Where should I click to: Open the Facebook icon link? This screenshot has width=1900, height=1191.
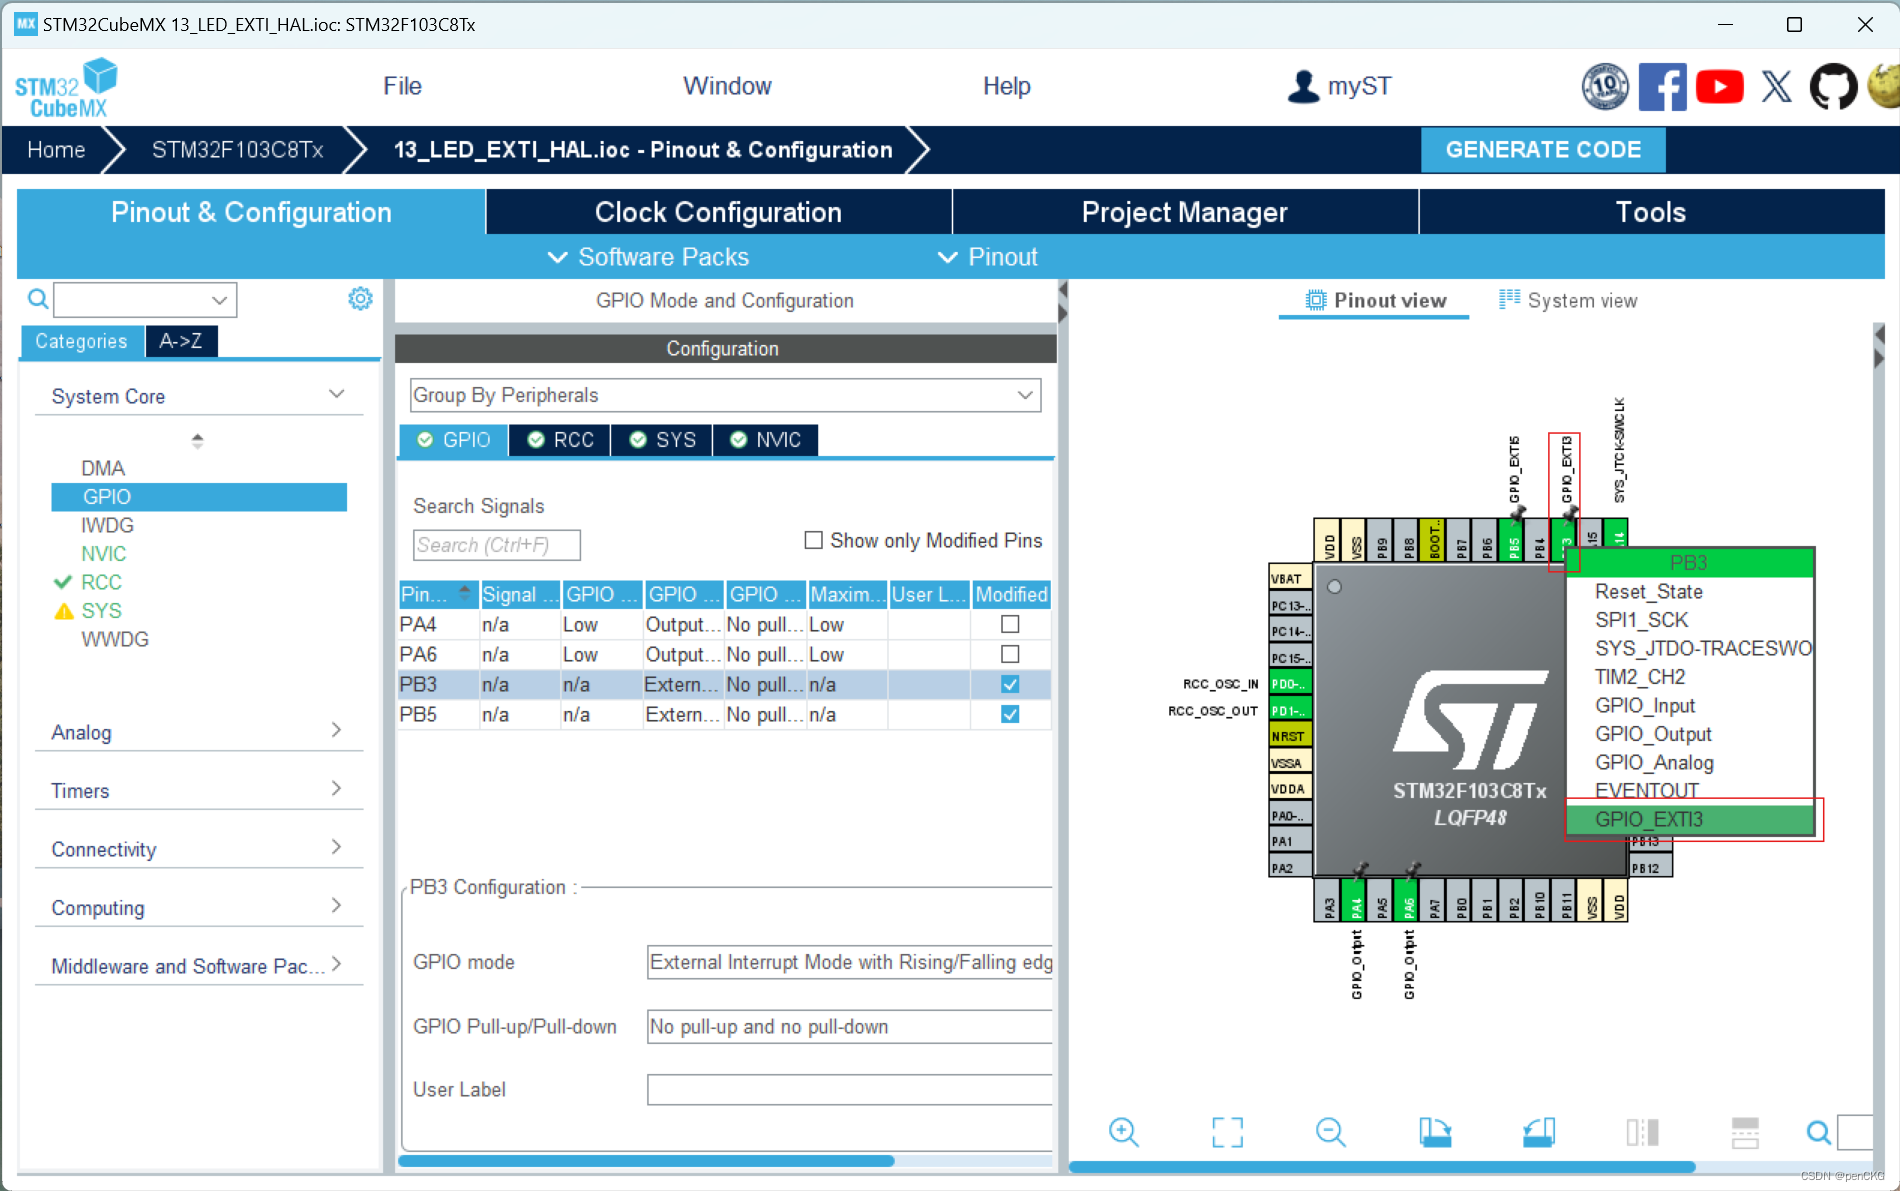tap(1662, 87)
